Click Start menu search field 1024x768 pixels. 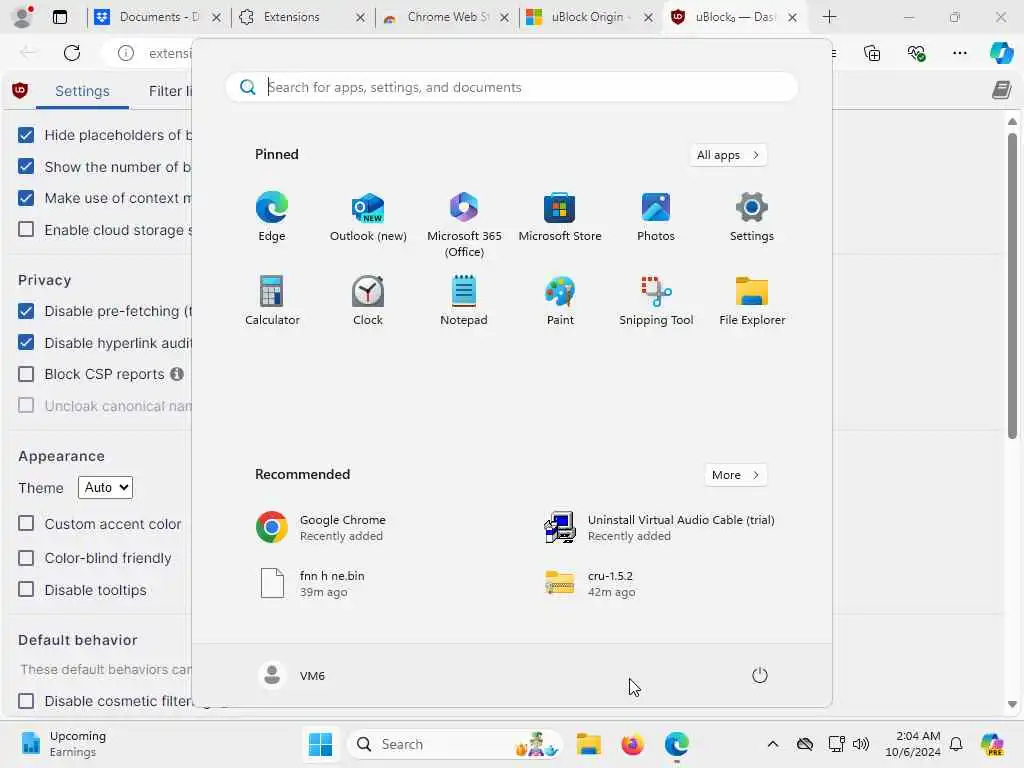point(511,88)
